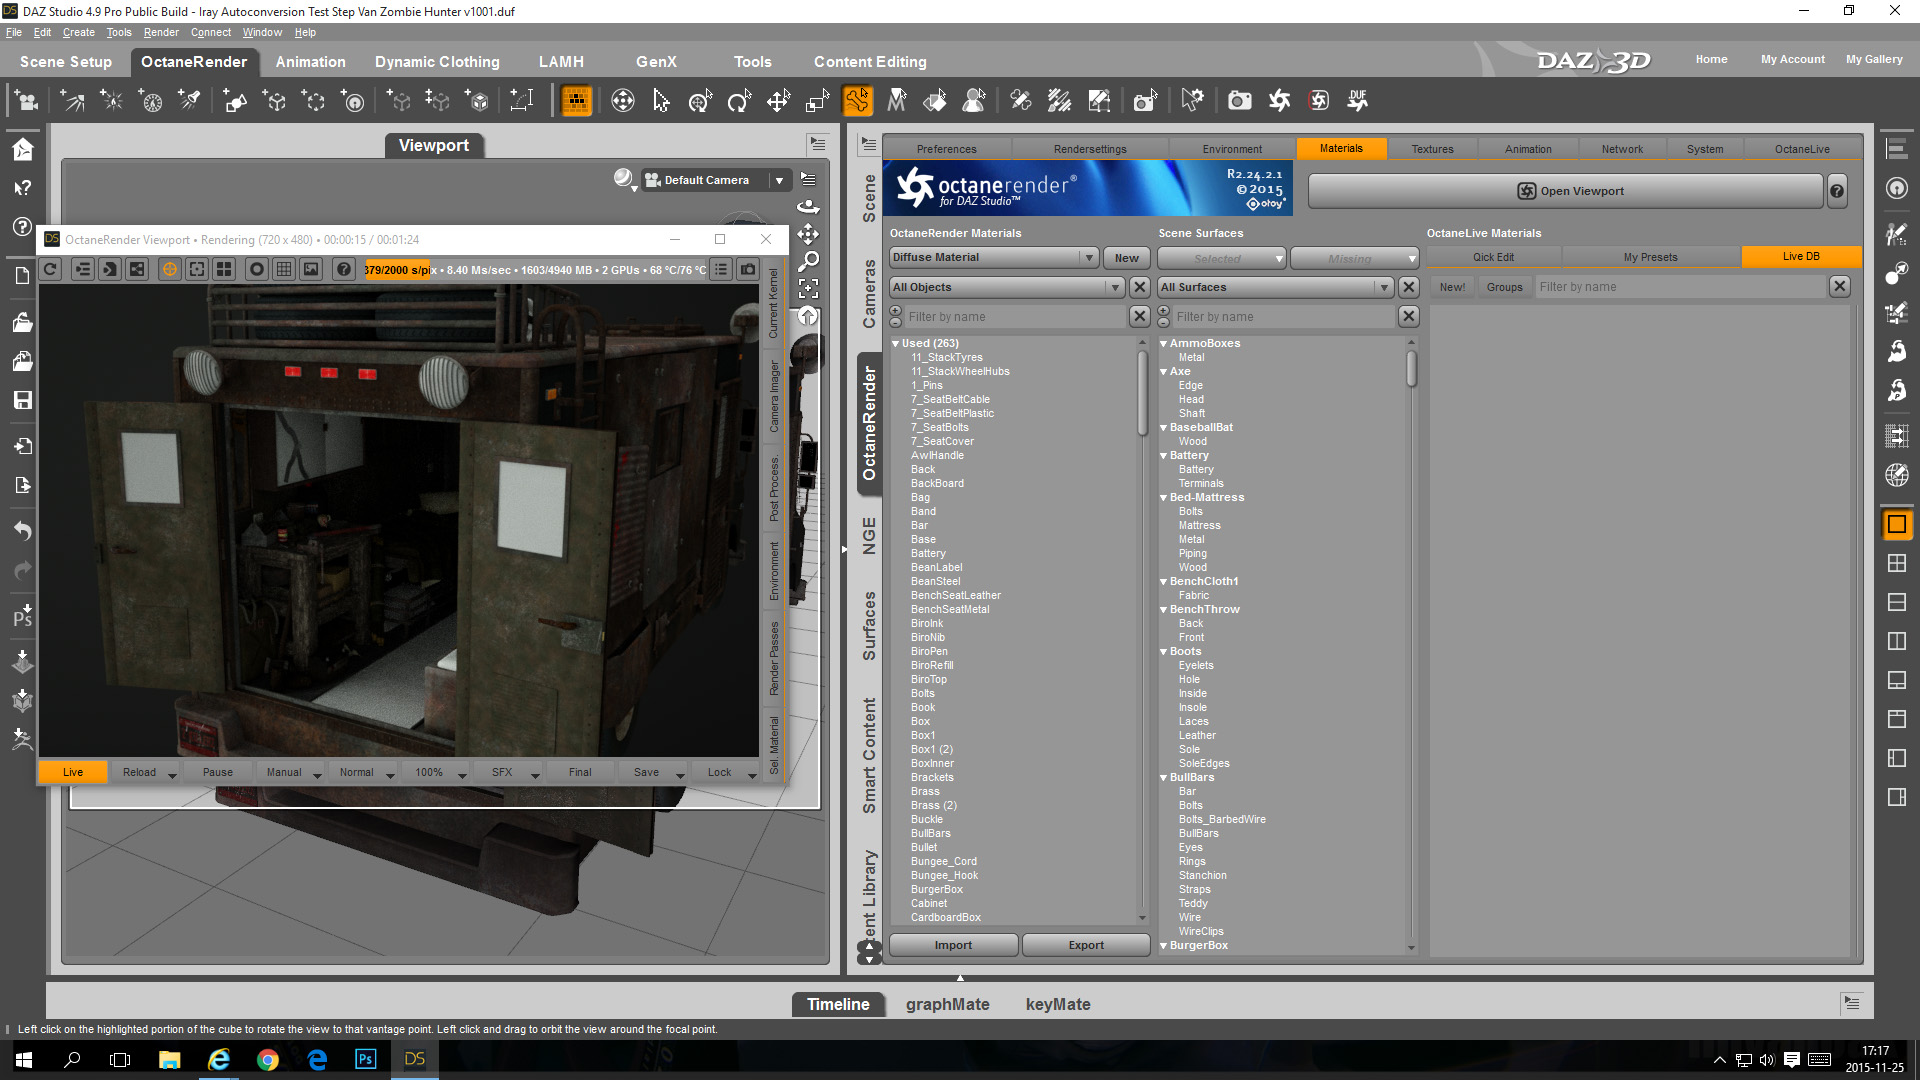Click the Open Viewport button
This screenshot has height=1080, width=1920.
[1565, 191]
